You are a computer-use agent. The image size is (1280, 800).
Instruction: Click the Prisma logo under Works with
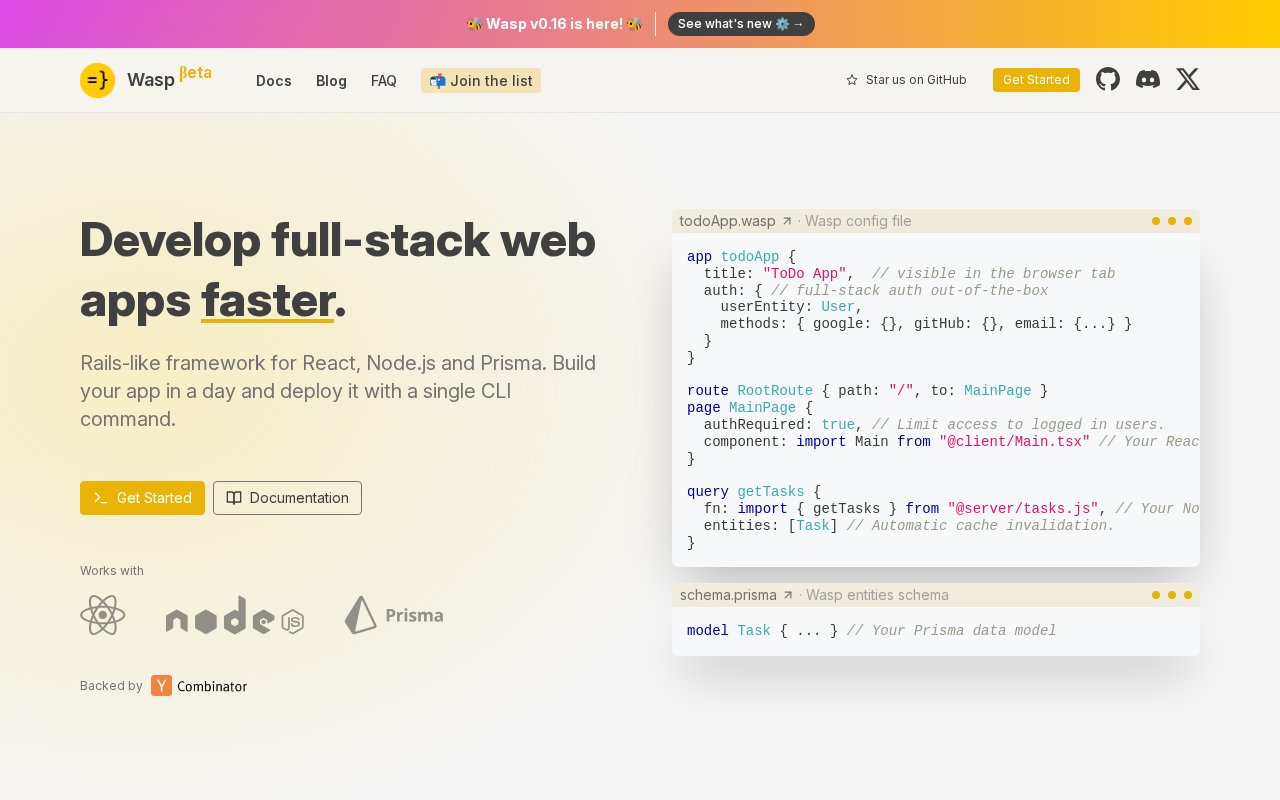pos(394,615)
